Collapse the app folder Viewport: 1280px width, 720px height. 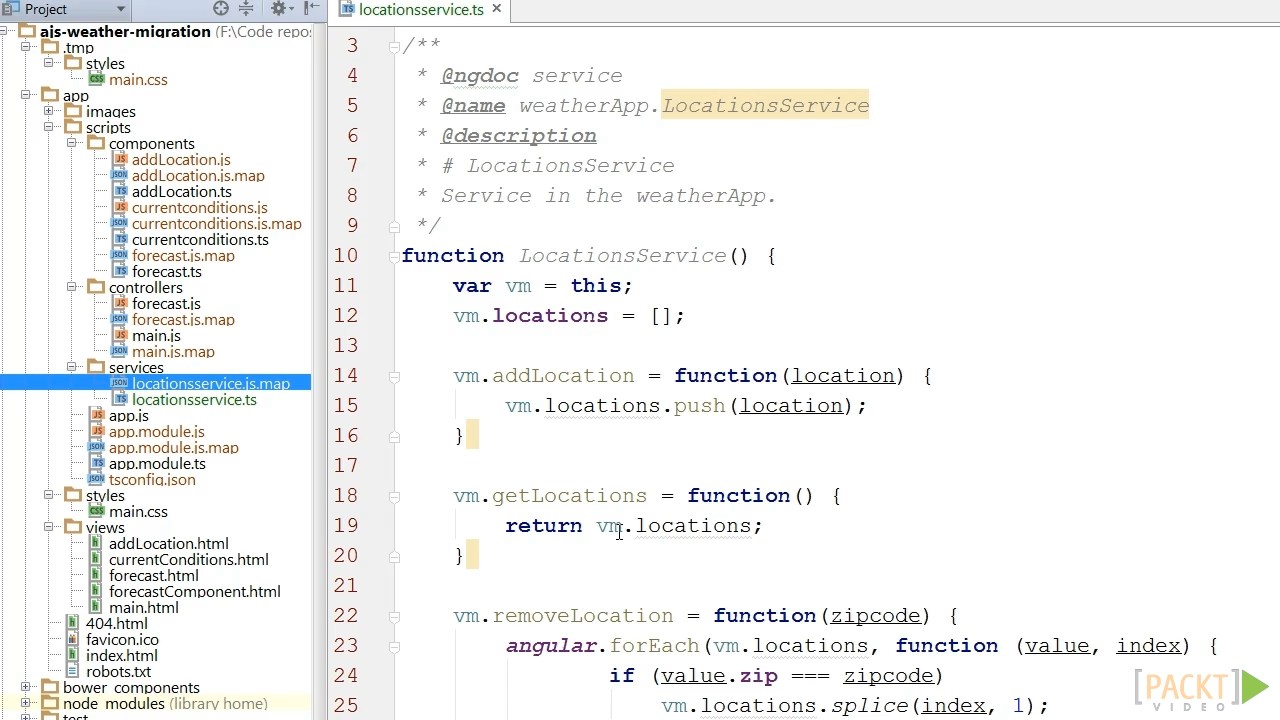click(x=26, y=95)
